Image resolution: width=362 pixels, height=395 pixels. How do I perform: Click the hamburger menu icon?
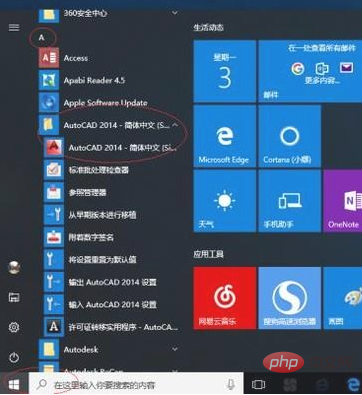pyautogui.click(x=14, y=27)
